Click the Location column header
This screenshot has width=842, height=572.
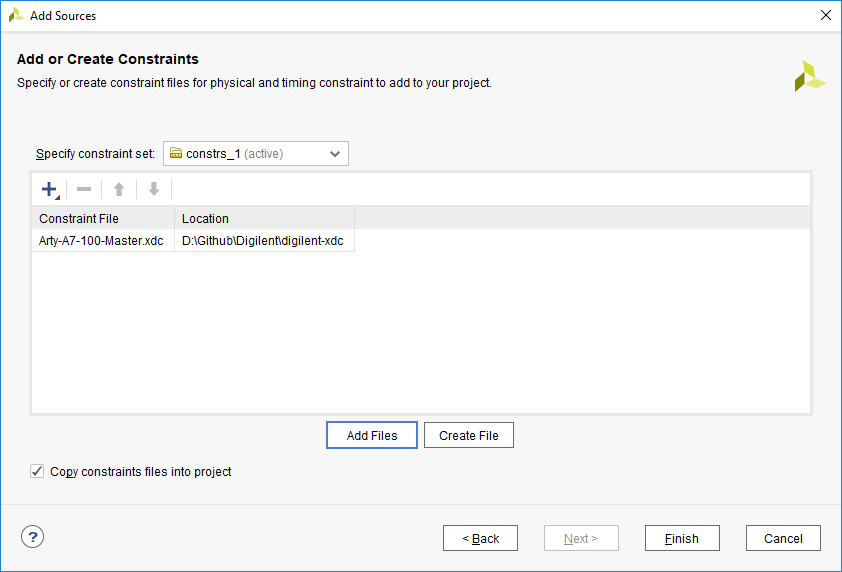pyautogui.click(x=264, y=219)
